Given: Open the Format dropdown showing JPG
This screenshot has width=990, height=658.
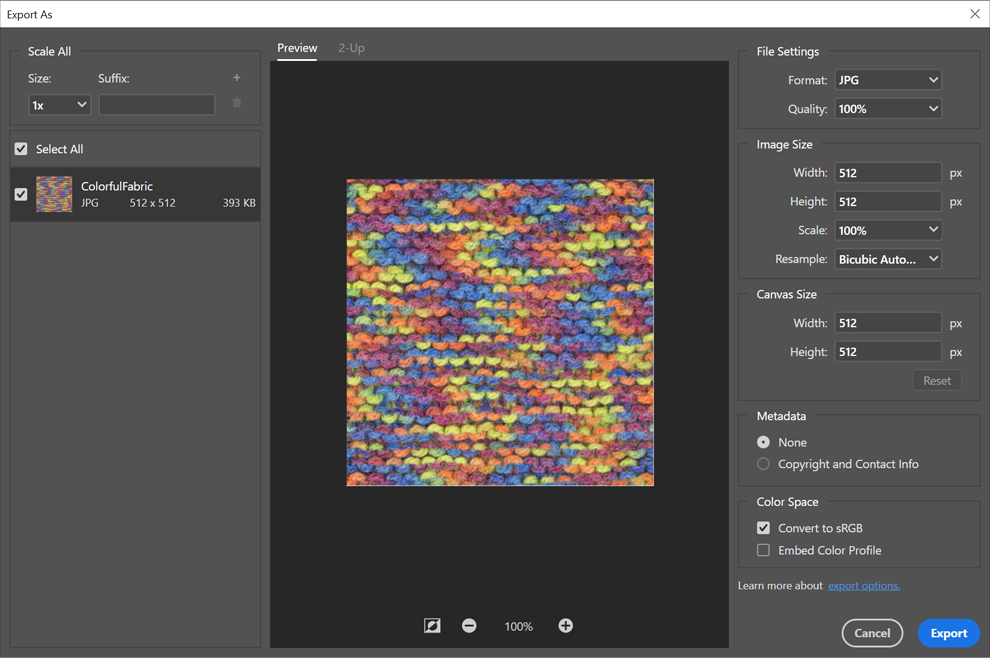Looking at the screenshot, I should pos(888,80).
